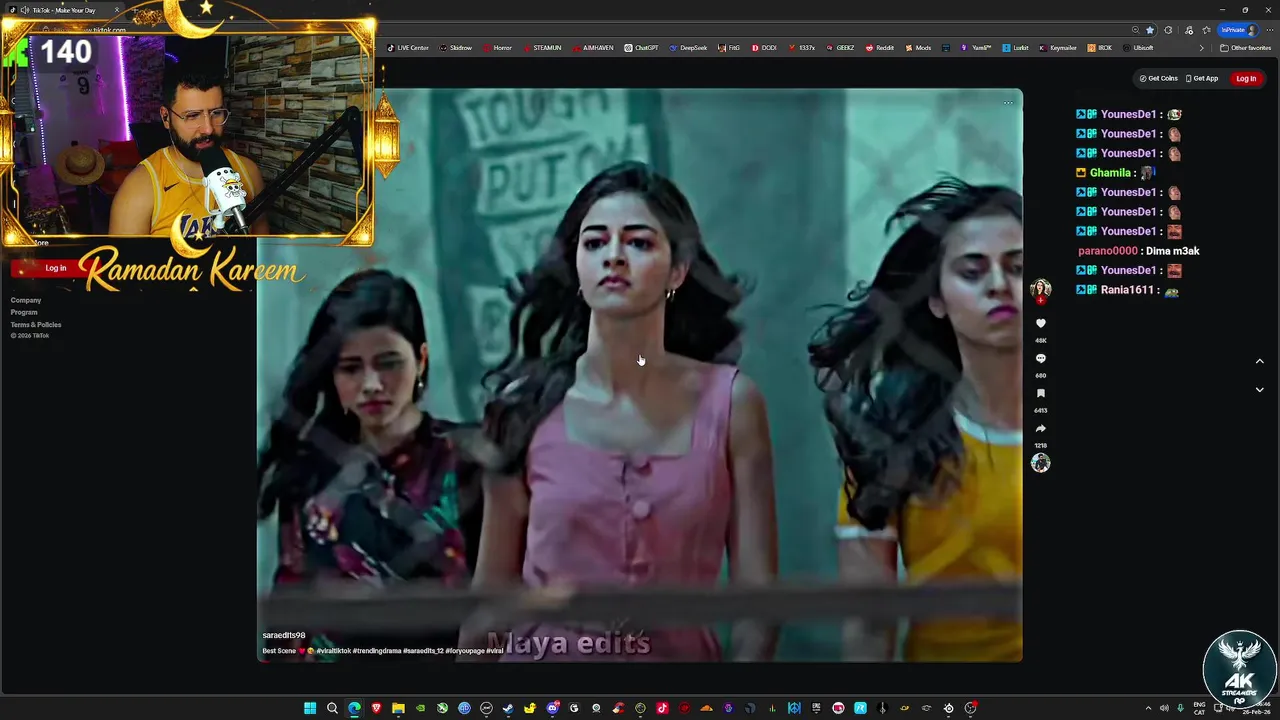
Task: Open the Mods bookmark
Action: coord(918,48)
